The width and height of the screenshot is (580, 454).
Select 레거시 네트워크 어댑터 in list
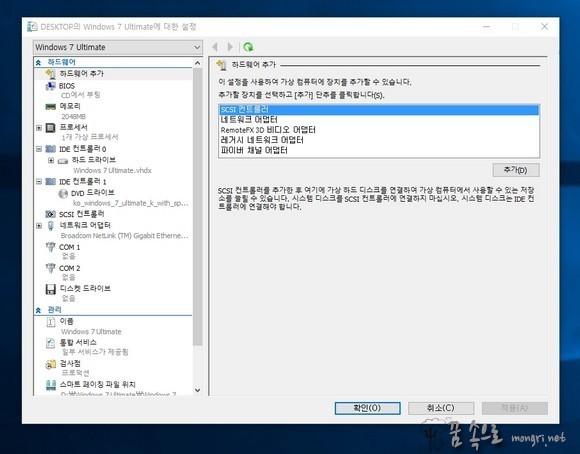coord(379,140)
